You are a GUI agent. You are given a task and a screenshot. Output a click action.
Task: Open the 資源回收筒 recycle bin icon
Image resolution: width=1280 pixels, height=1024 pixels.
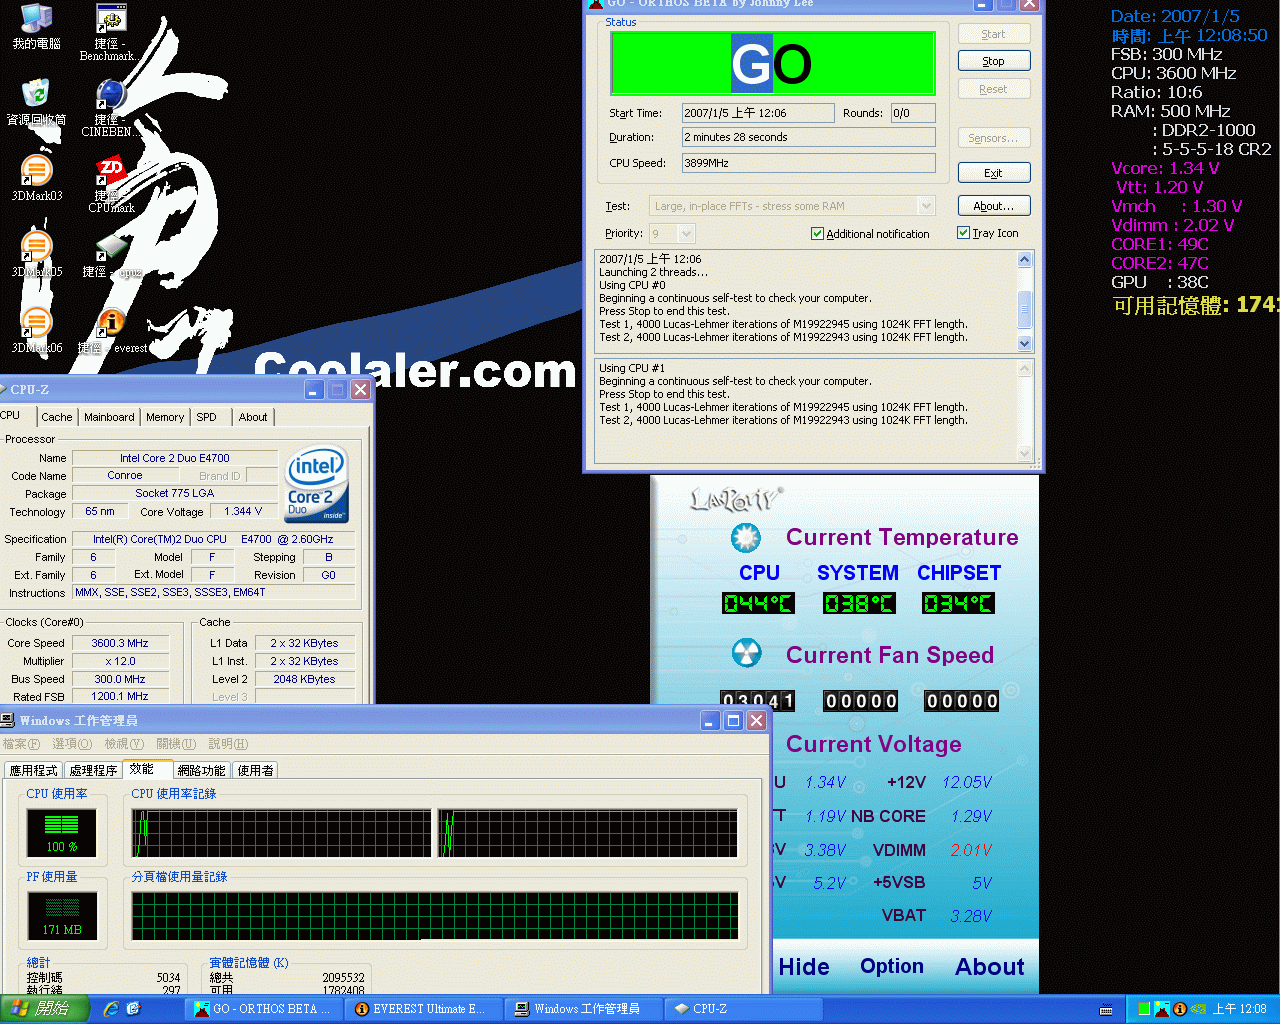tap(37, 103)
